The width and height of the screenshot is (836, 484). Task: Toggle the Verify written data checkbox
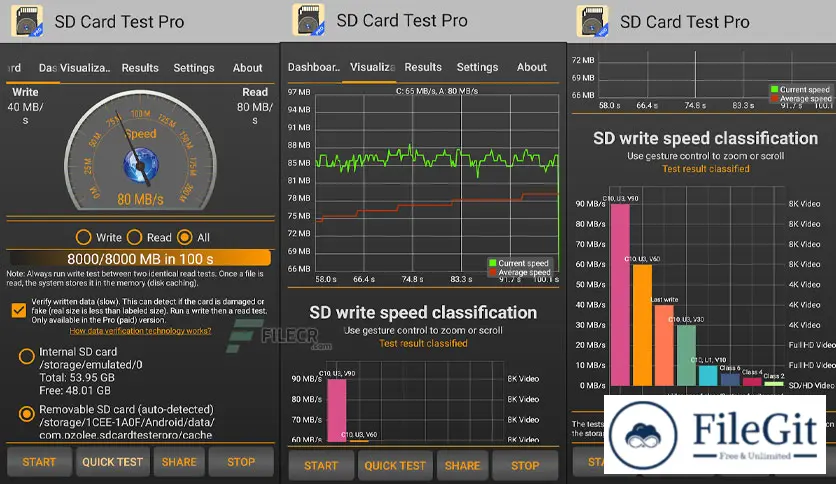(19, 310)
